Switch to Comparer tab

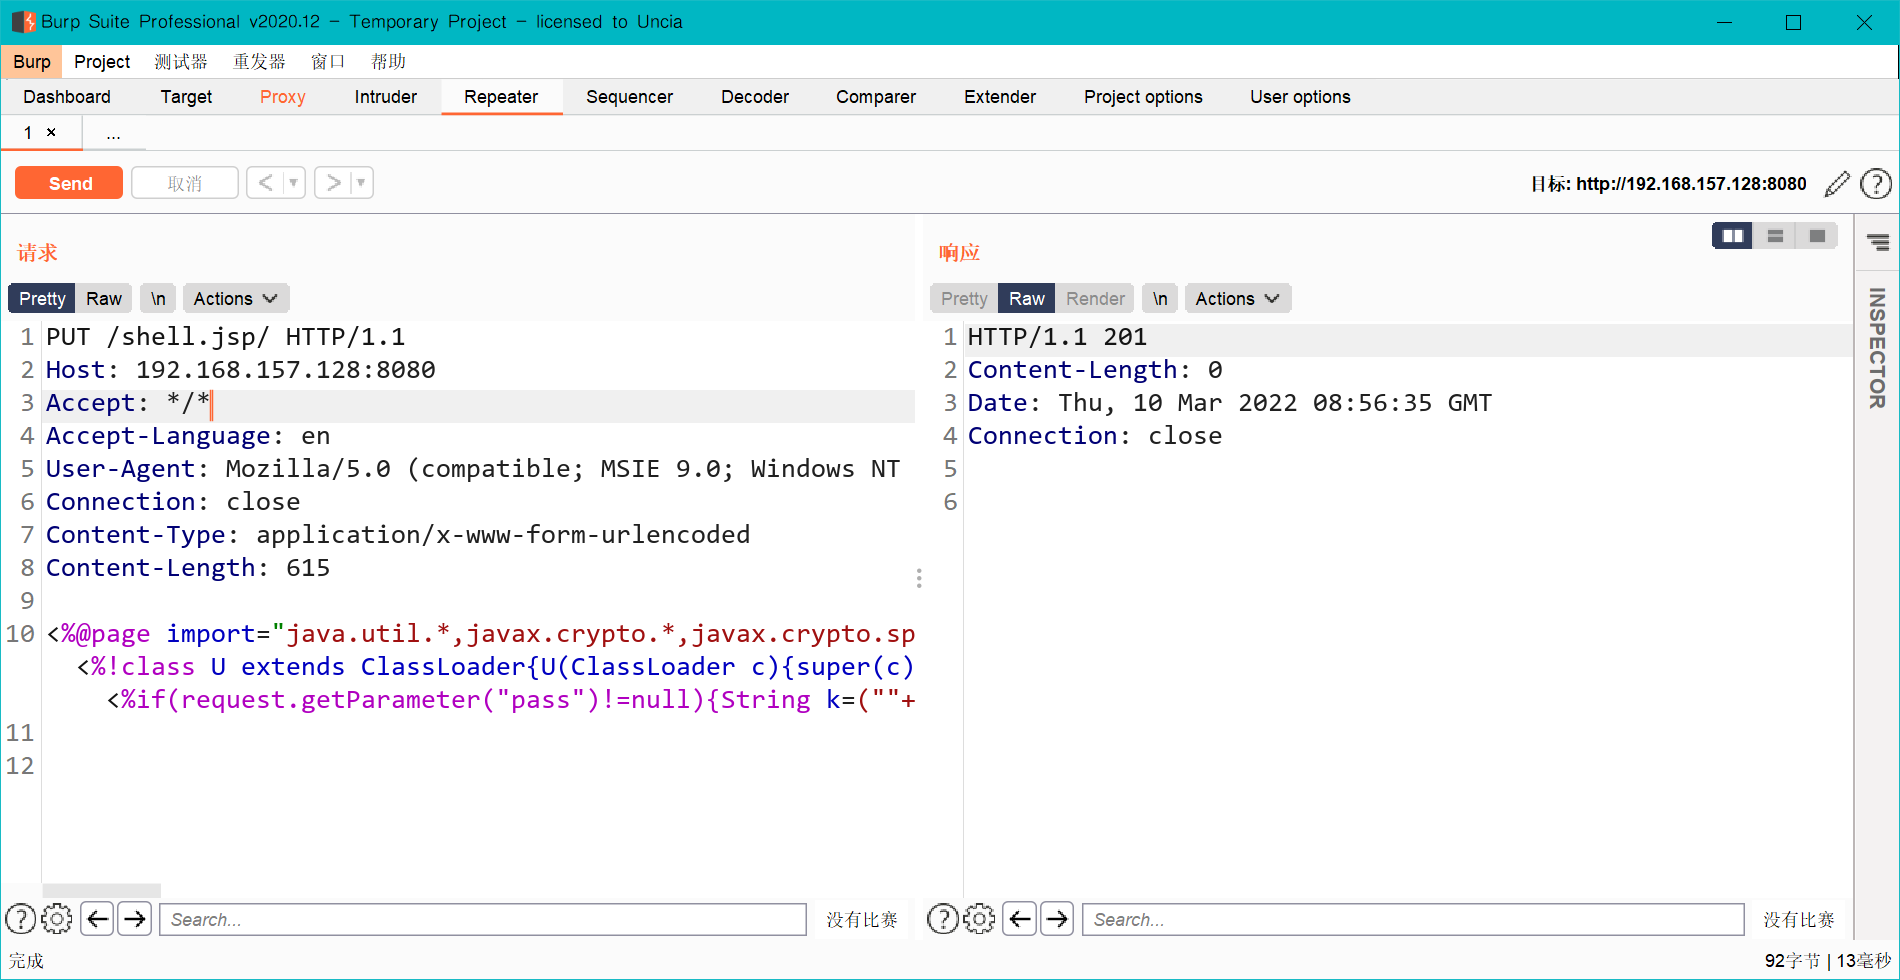pyautogui.click(x=876, y=97)
